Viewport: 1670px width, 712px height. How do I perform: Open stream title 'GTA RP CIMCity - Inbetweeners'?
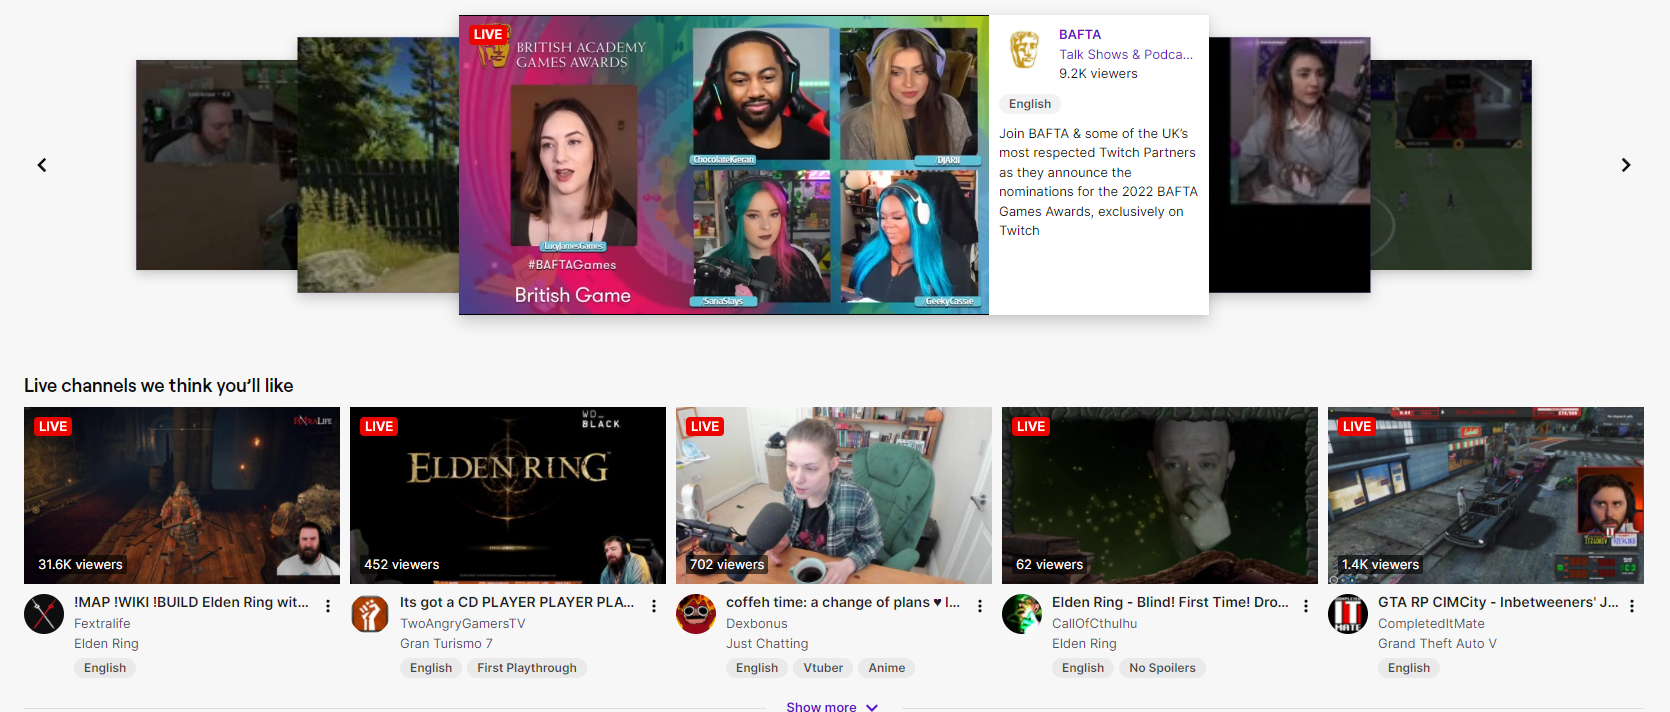pos(1498,602)
